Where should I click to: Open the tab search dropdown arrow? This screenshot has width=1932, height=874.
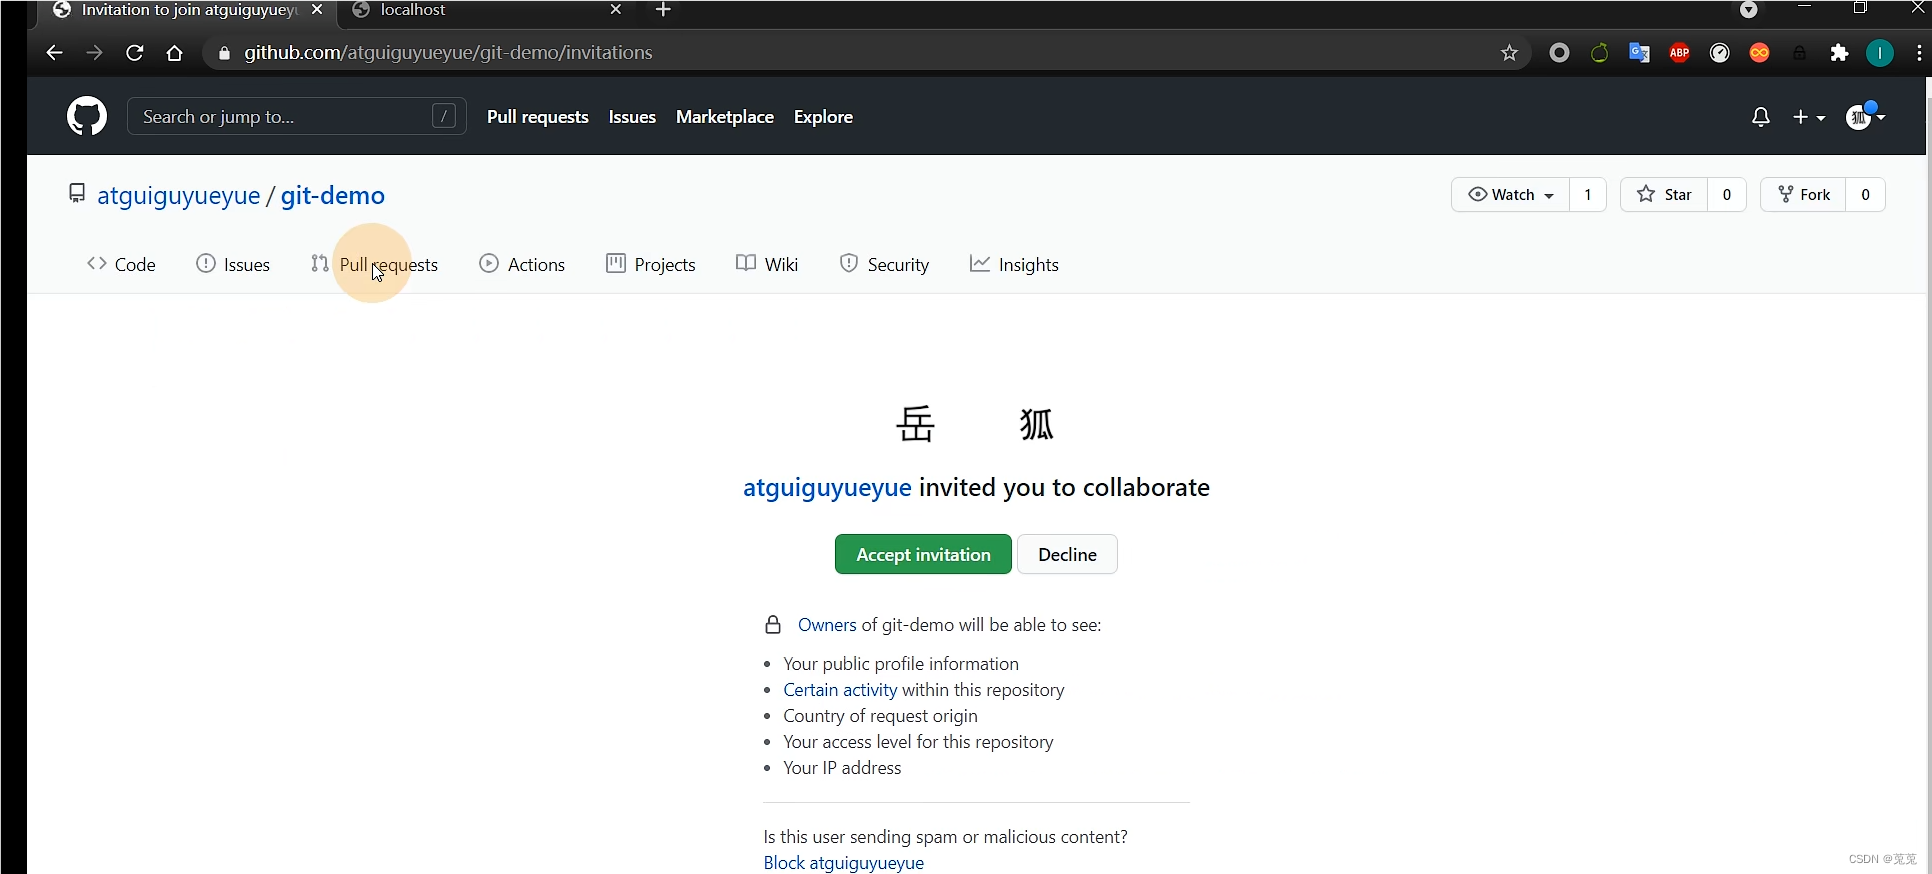[x=1749, y=10]
